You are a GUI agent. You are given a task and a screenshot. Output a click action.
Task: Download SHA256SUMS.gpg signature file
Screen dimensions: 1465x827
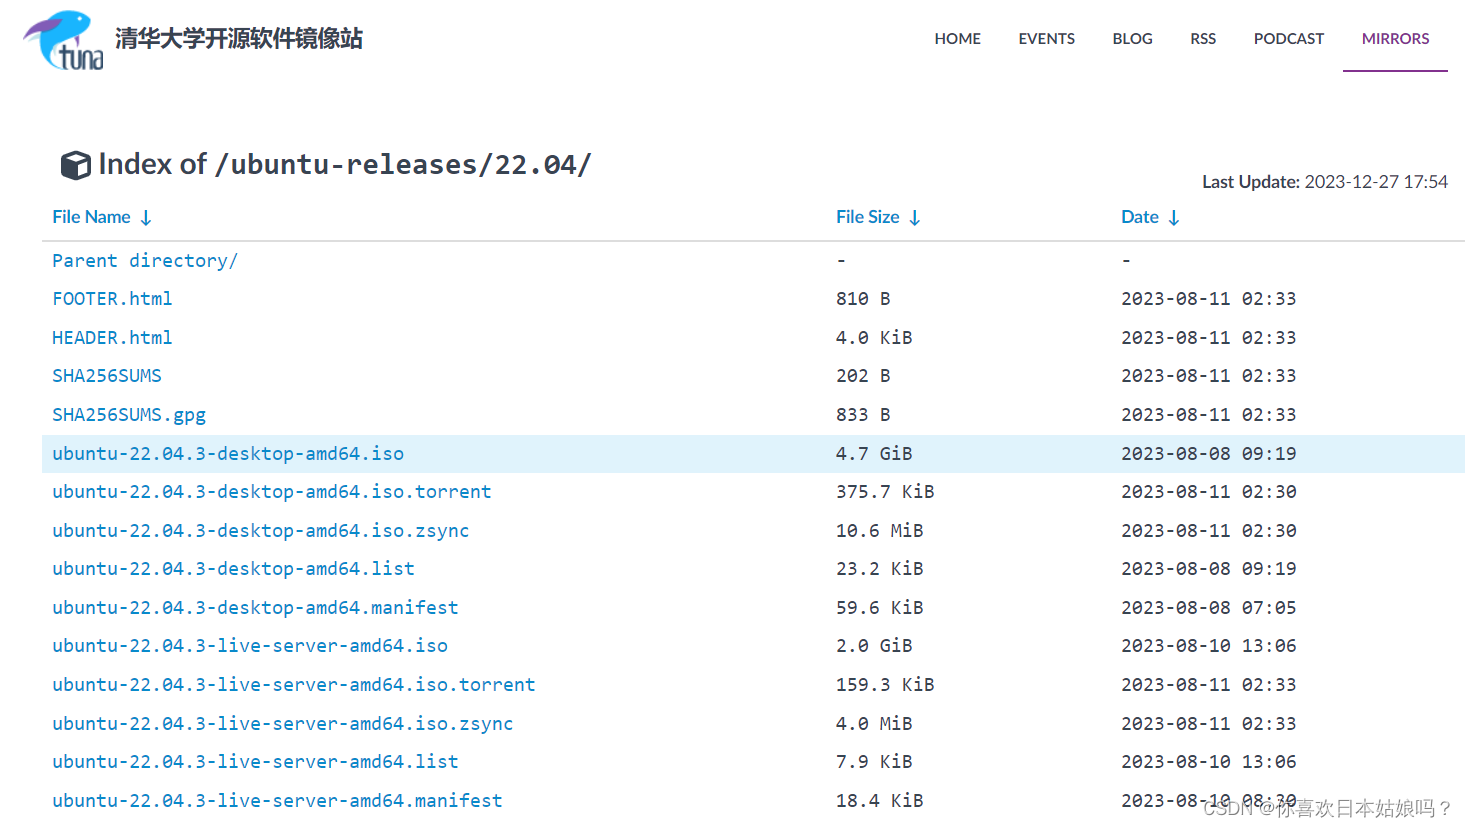[x=129, y=415]
